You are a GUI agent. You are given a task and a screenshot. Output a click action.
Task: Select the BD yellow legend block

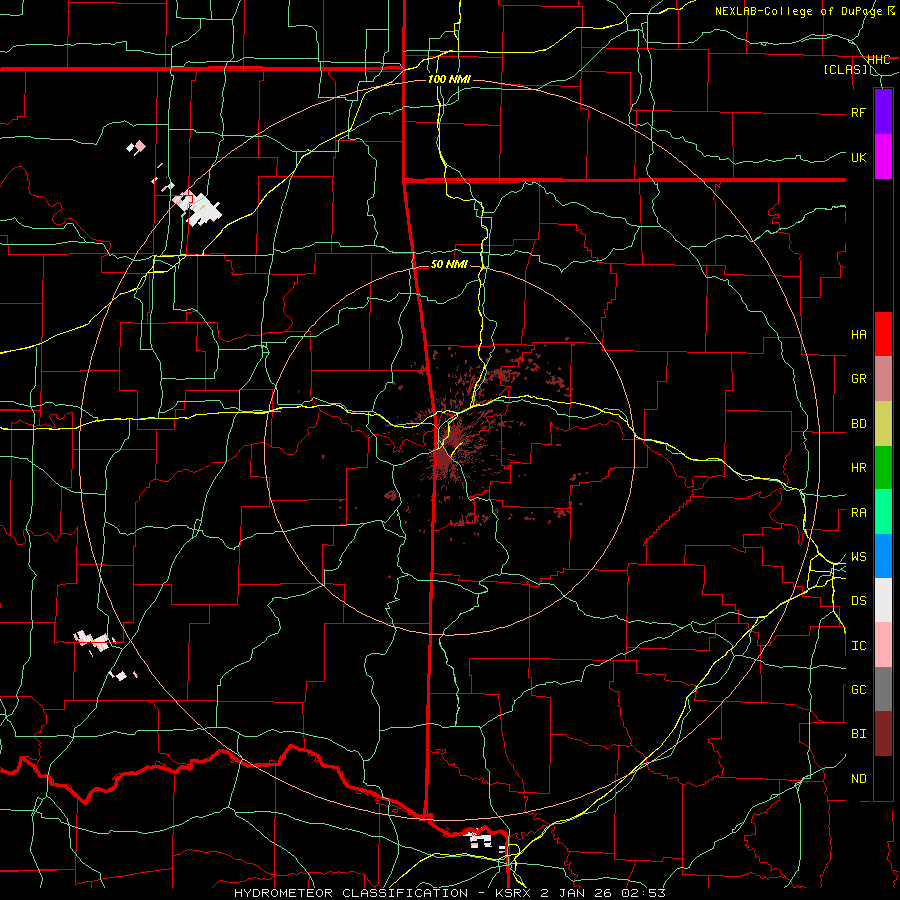coord(883,424)
